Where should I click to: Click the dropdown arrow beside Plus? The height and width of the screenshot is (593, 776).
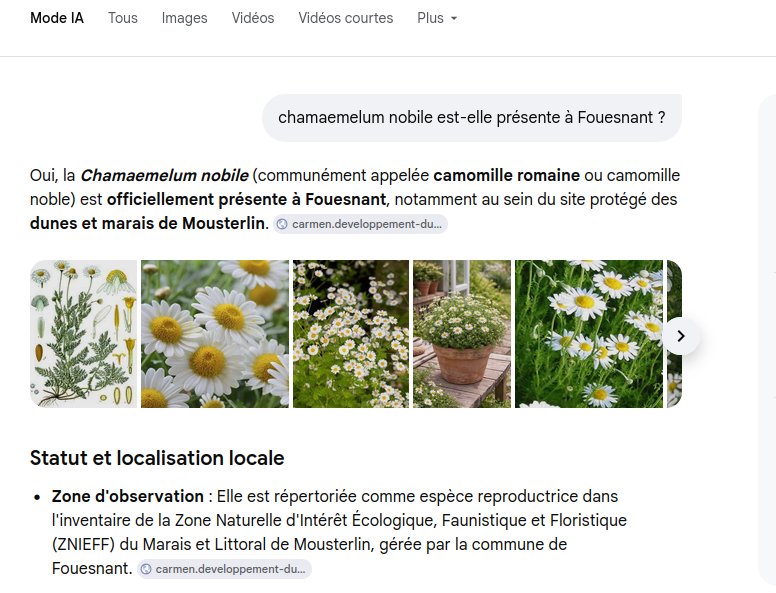(453, 19)
